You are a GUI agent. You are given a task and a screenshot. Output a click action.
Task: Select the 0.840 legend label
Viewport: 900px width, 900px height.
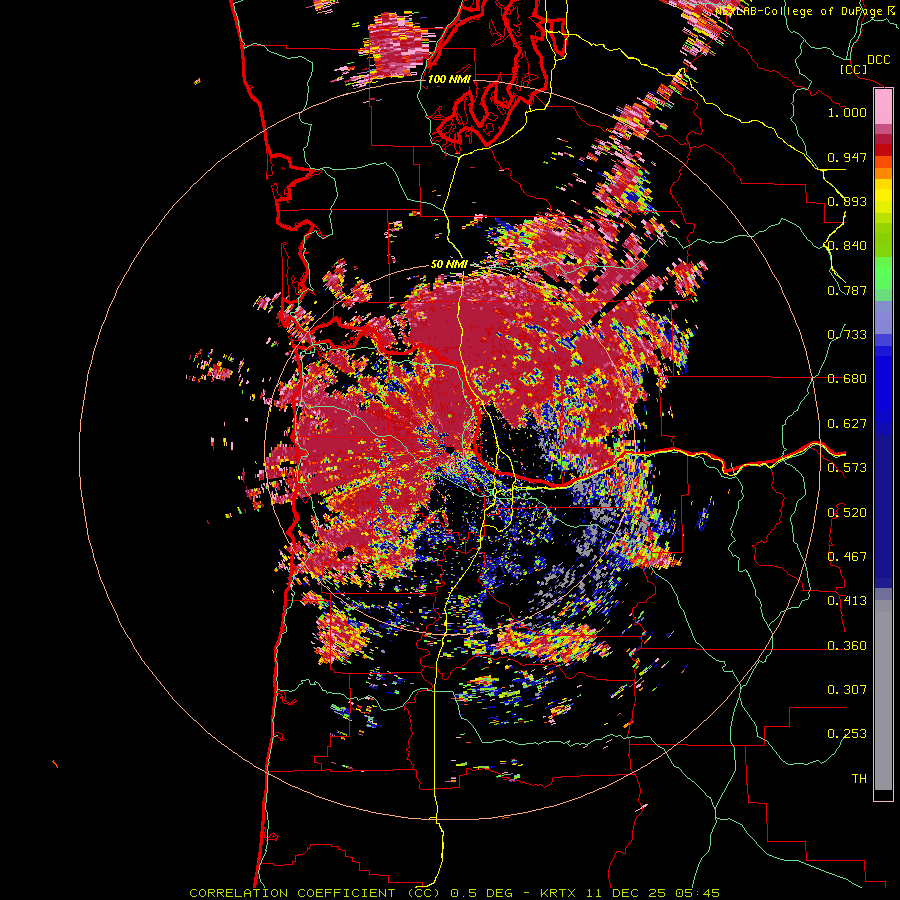847,246
